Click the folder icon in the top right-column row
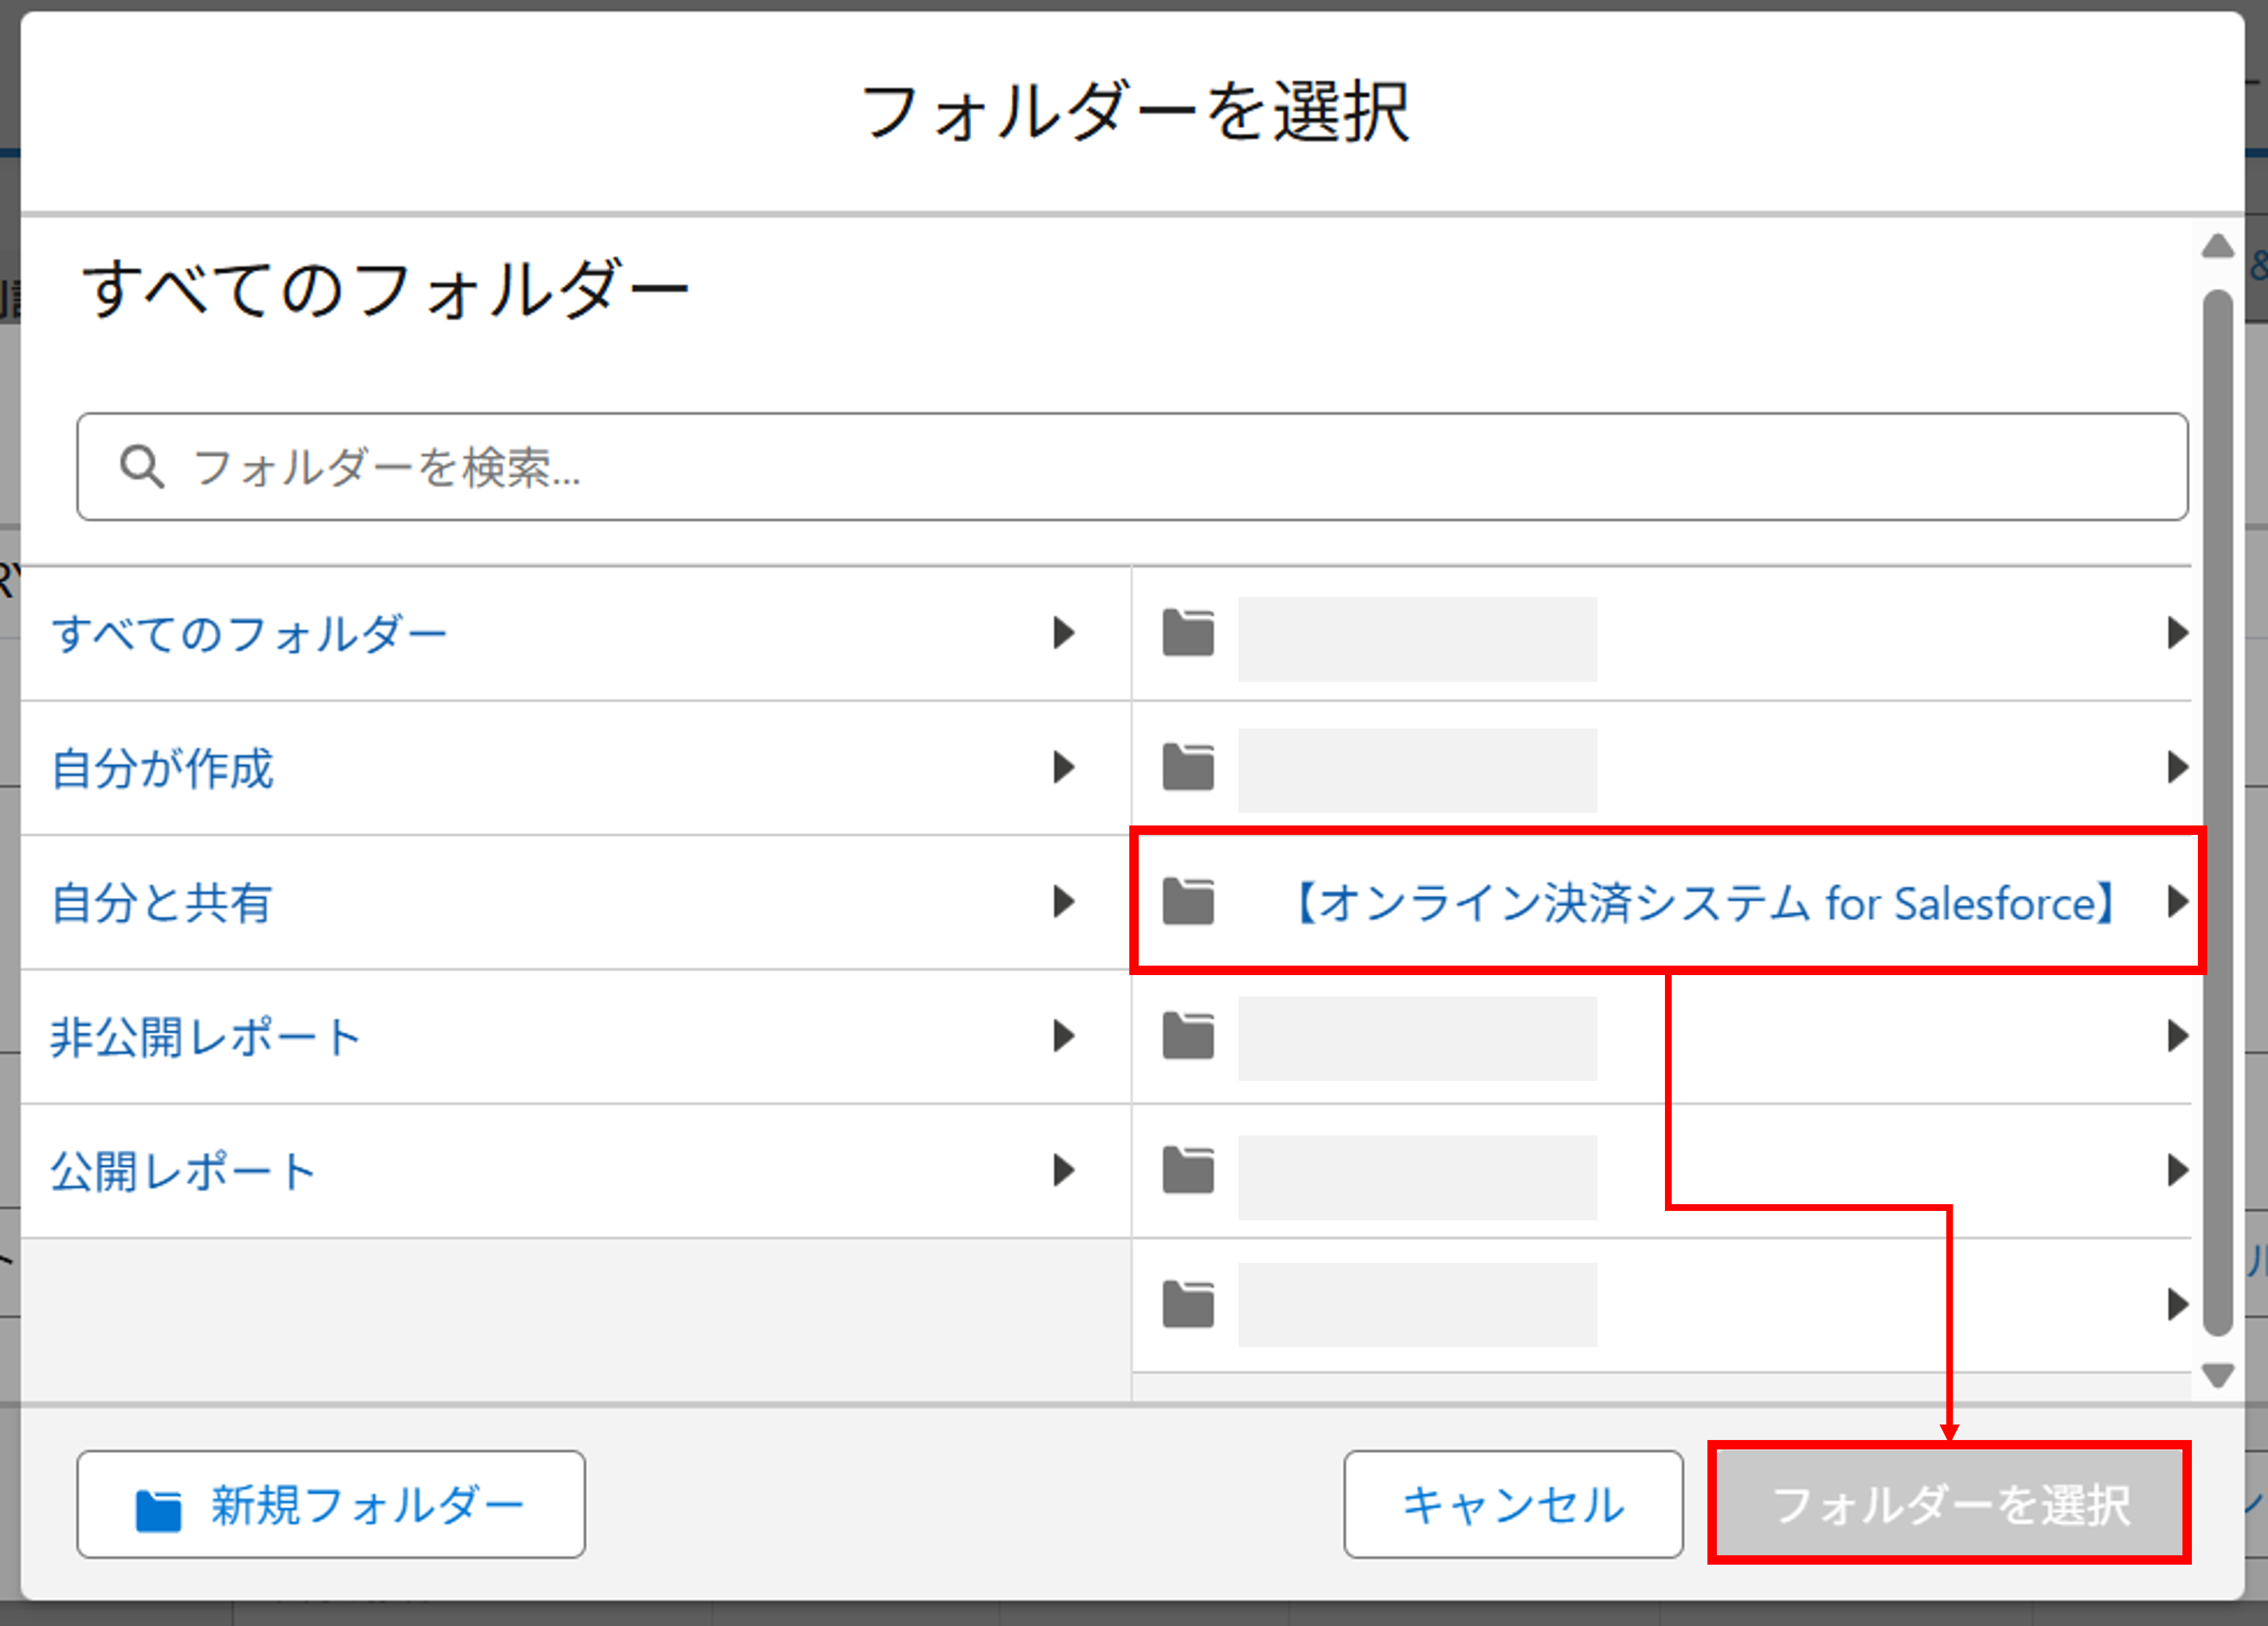Image resolution: width=2268 pixels, height=1626 pixels. (x=1188, y=633)
